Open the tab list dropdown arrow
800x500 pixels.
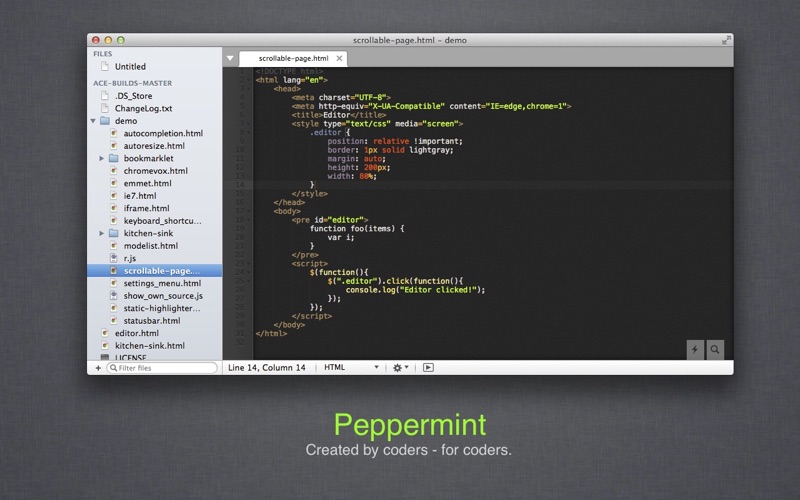pos(230,59)
